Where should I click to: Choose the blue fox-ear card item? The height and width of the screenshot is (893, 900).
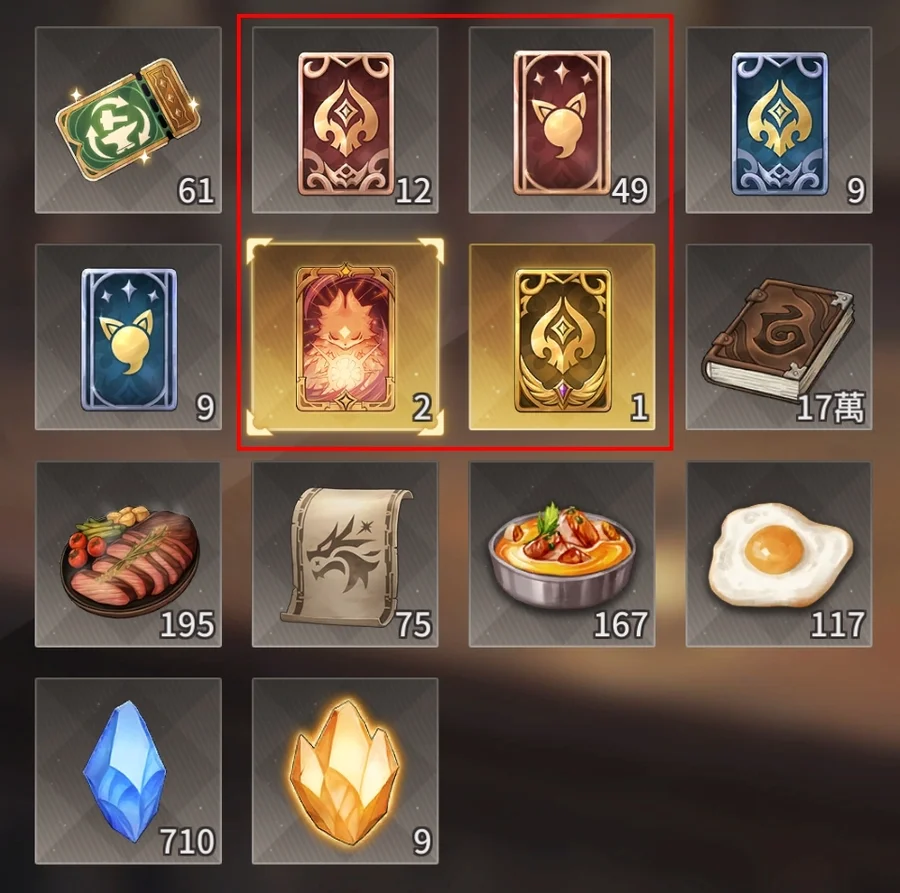pyautogui.click(x=128, y=337)
